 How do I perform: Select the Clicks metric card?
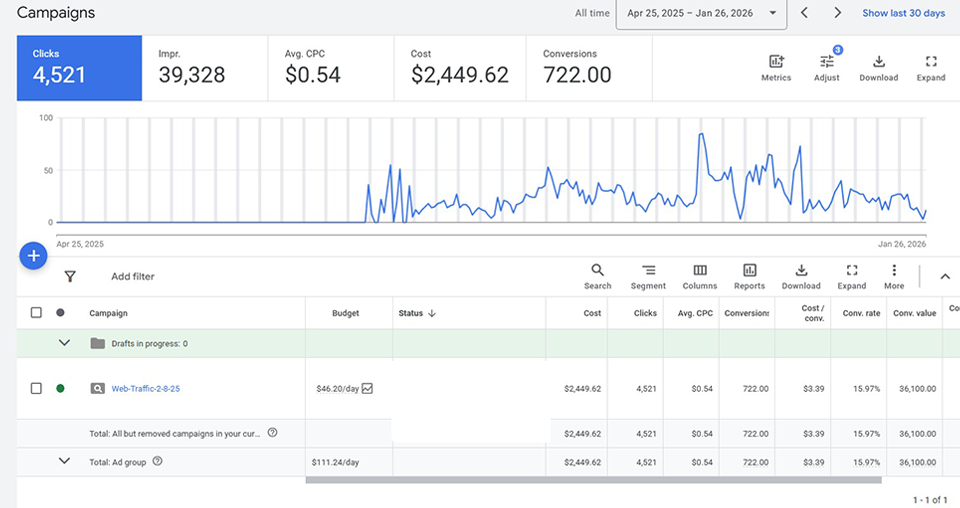[80, 68]
